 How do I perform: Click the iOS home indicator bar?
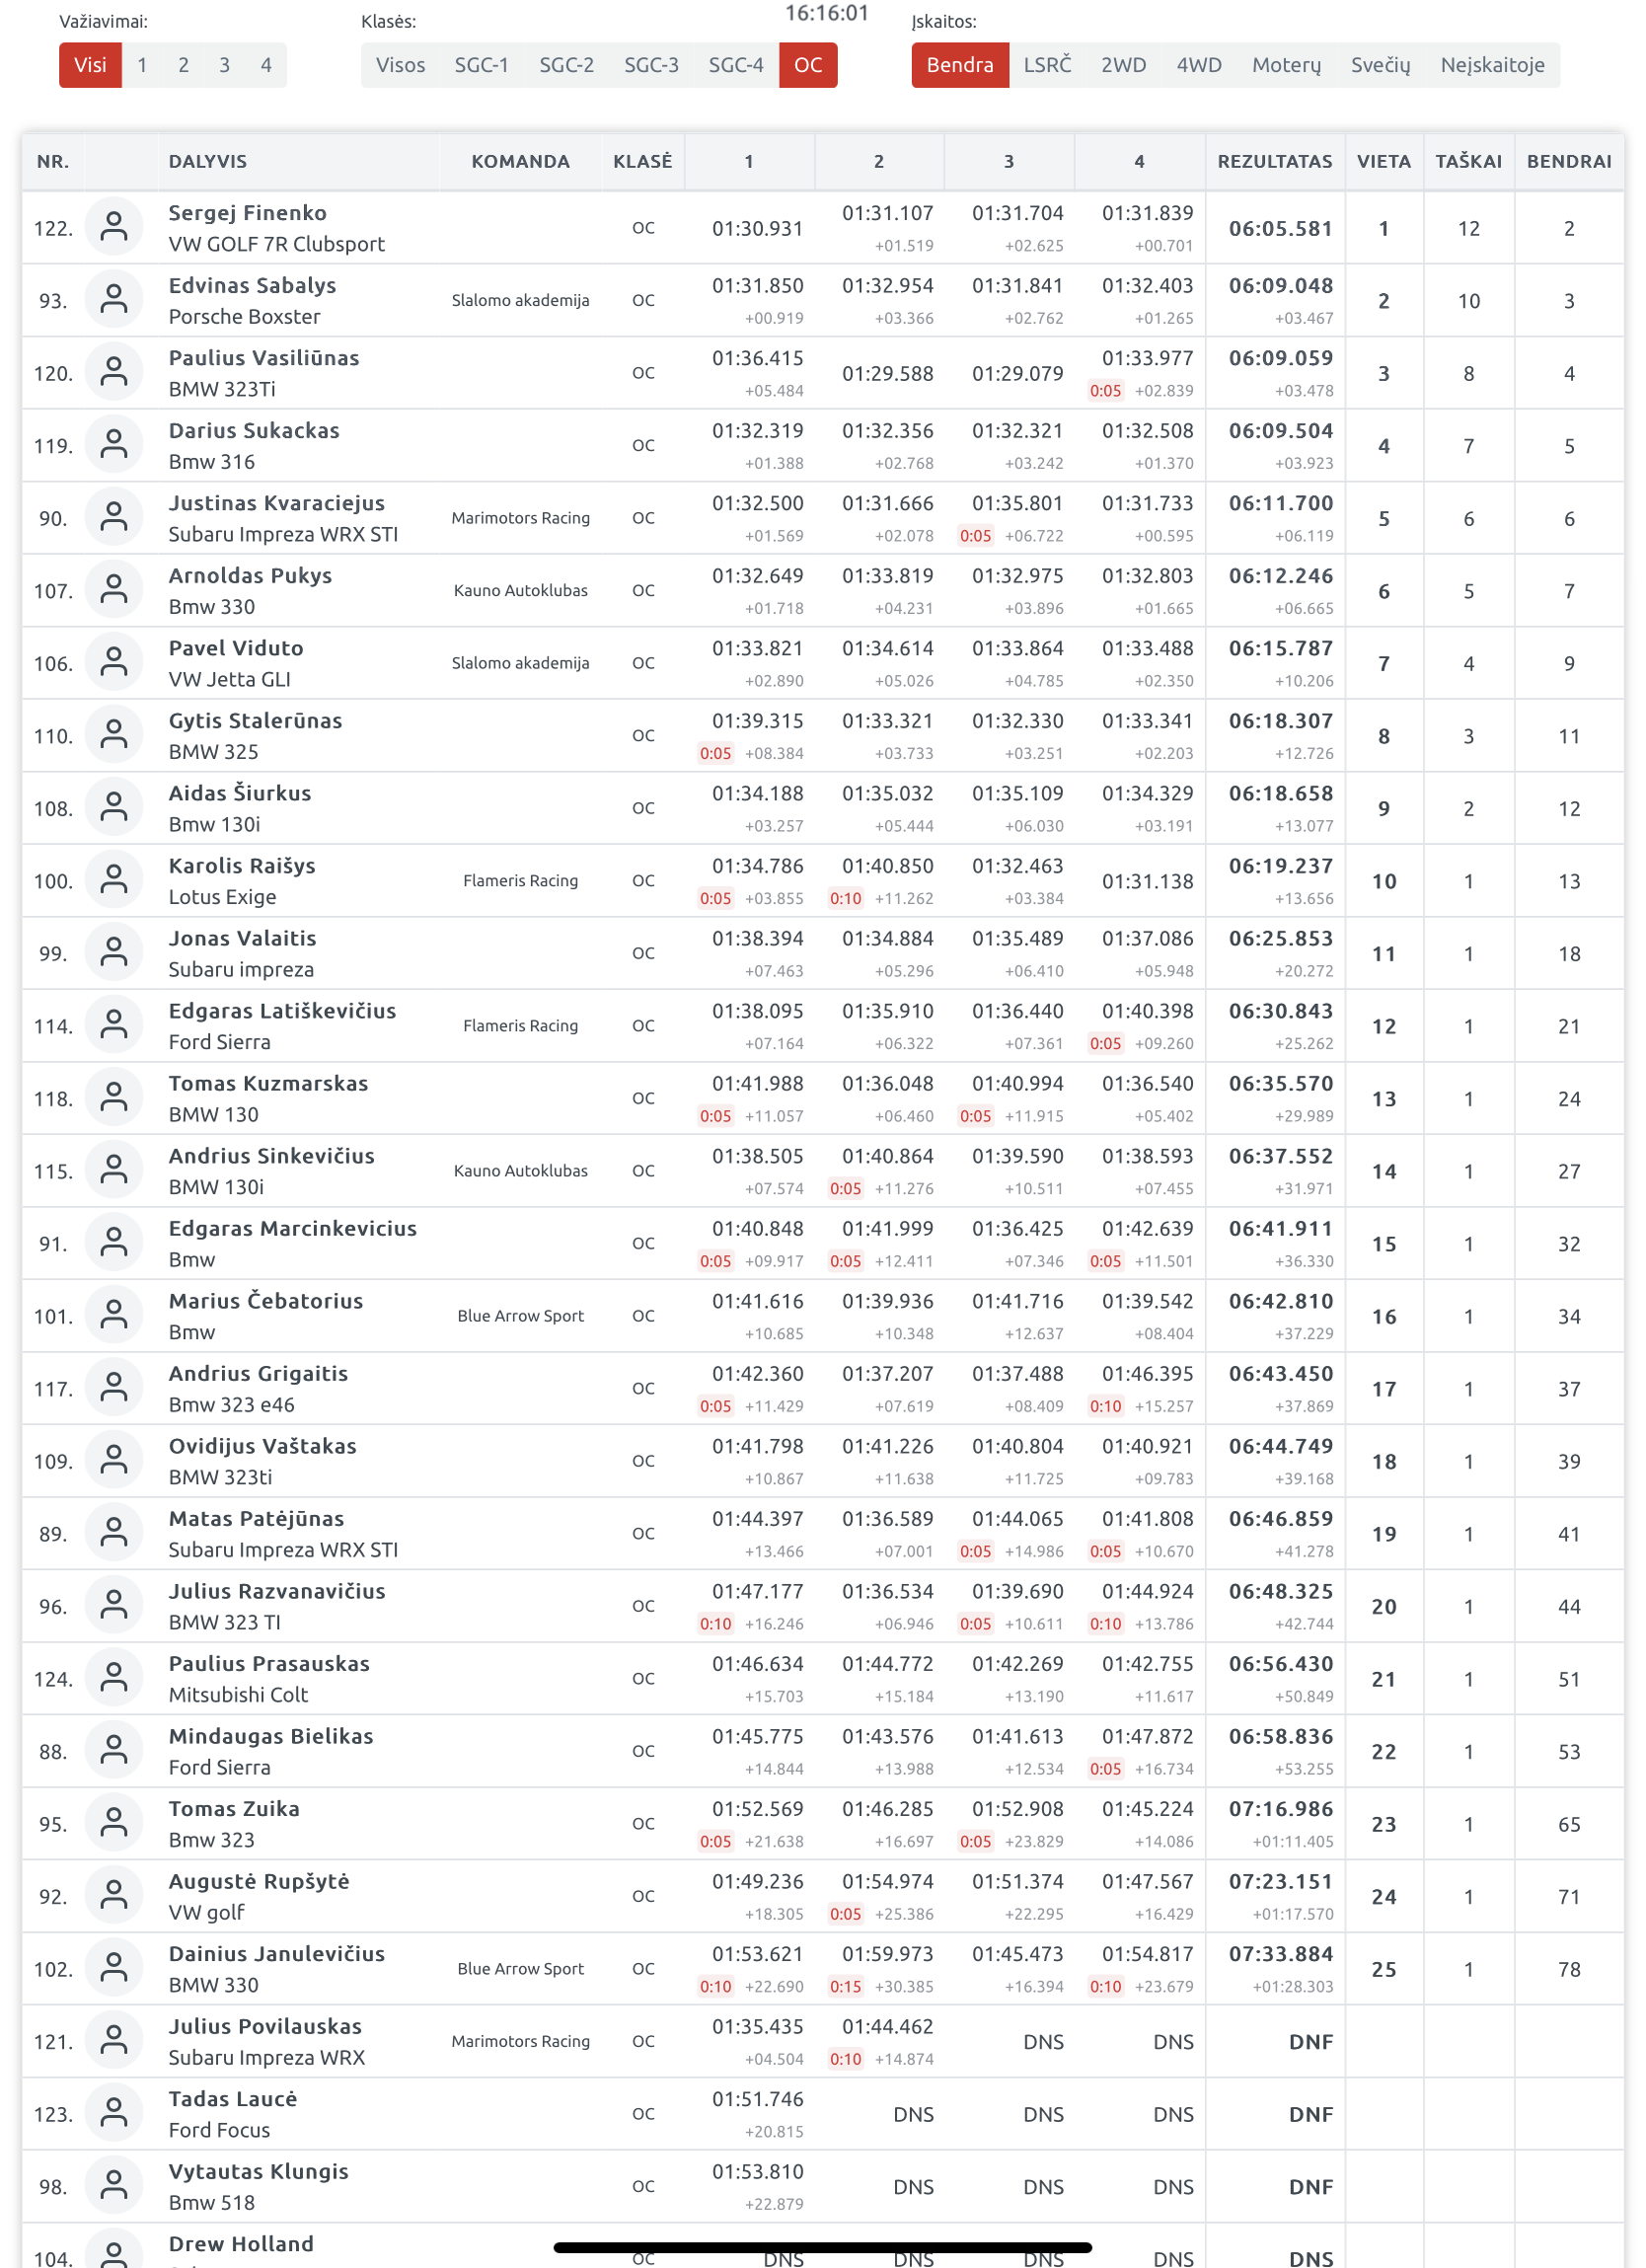coord(822,2247)
